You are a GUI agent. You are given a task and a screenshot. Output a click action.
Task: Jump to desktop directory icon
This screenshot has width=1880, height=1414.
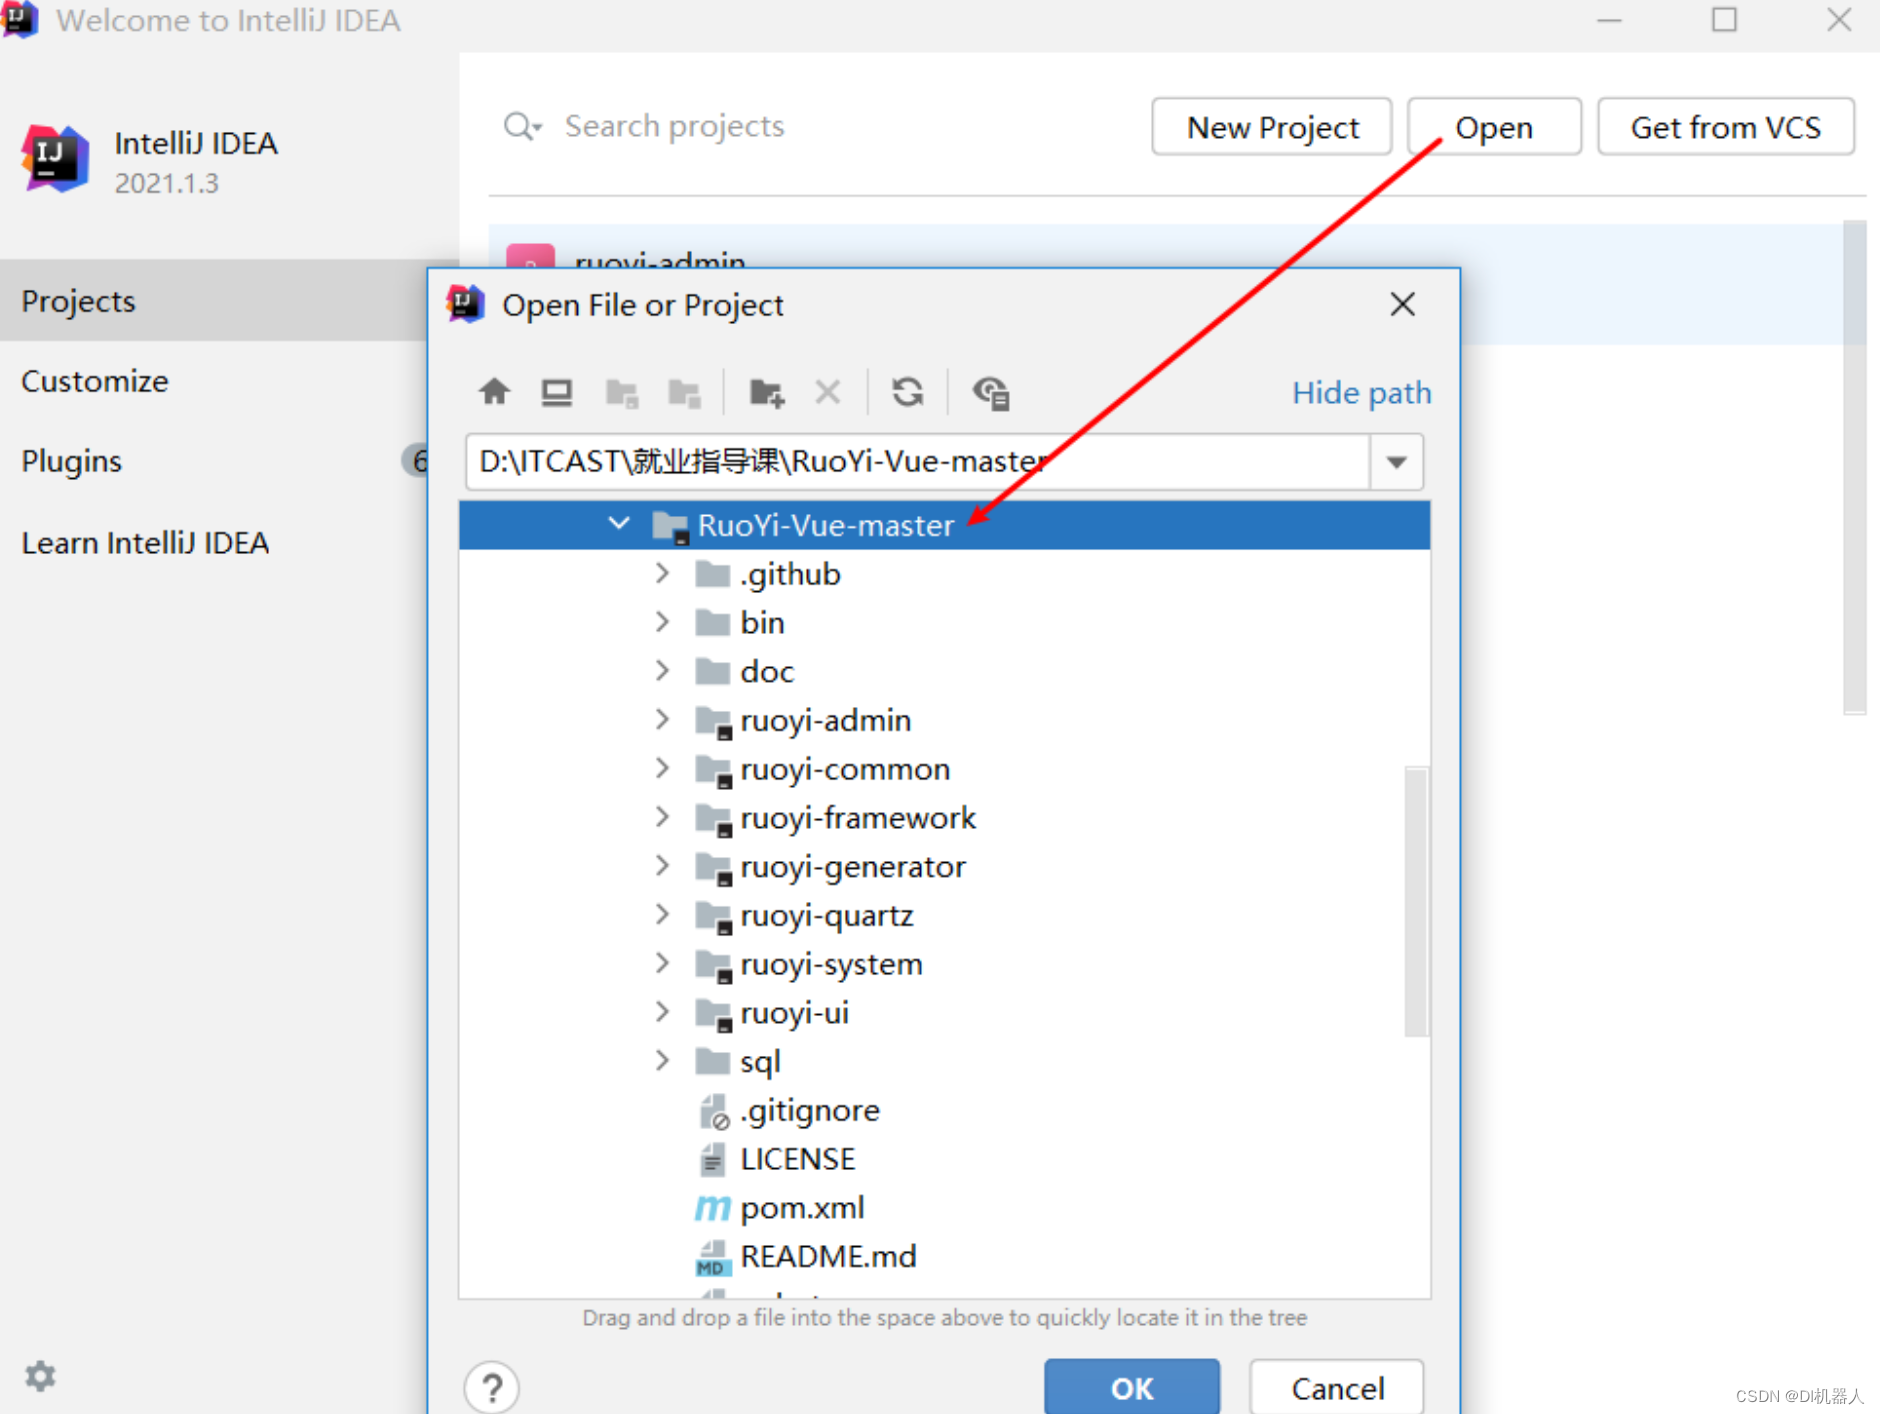(557, 392)
